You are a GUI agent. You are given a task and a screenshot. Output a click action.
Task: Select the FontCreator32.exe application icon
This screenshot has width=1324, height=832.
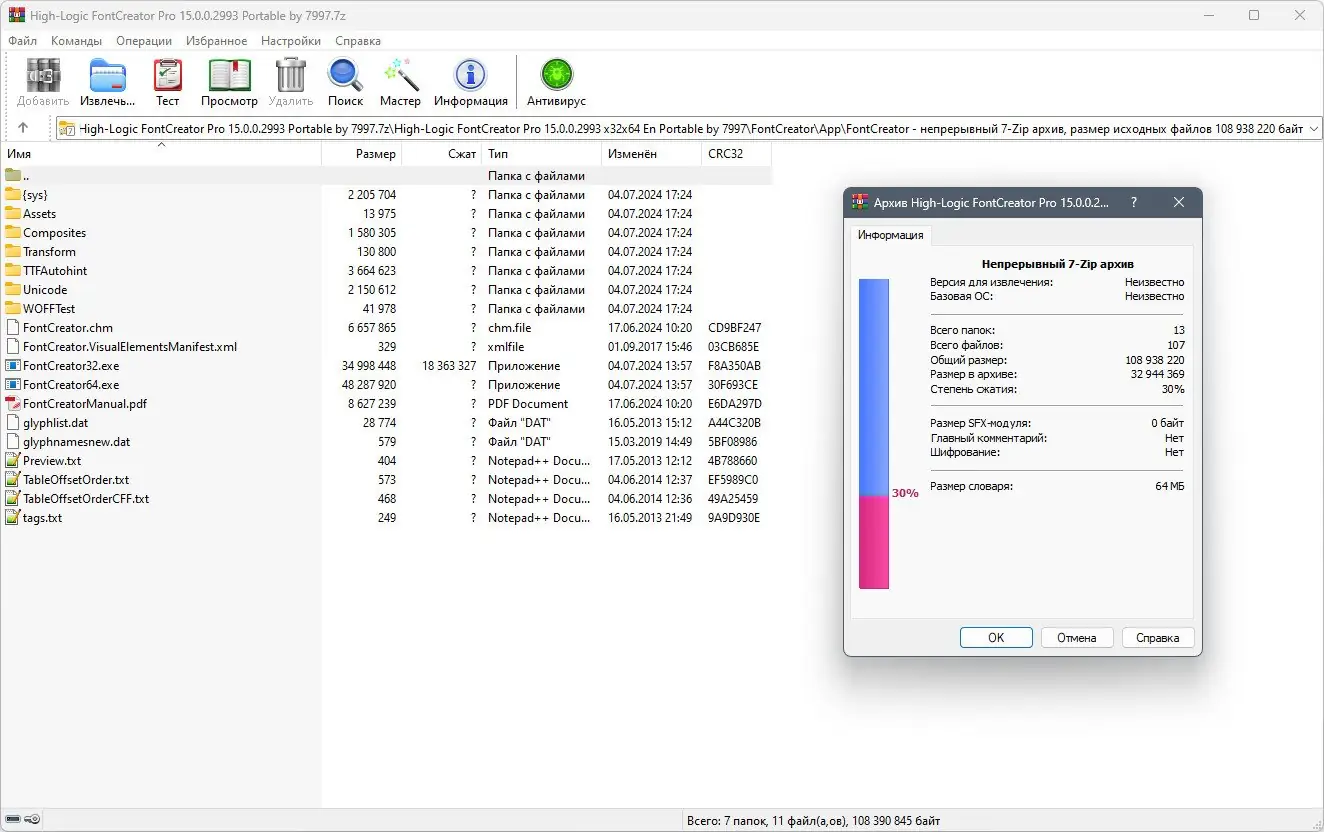pos(13,366)
